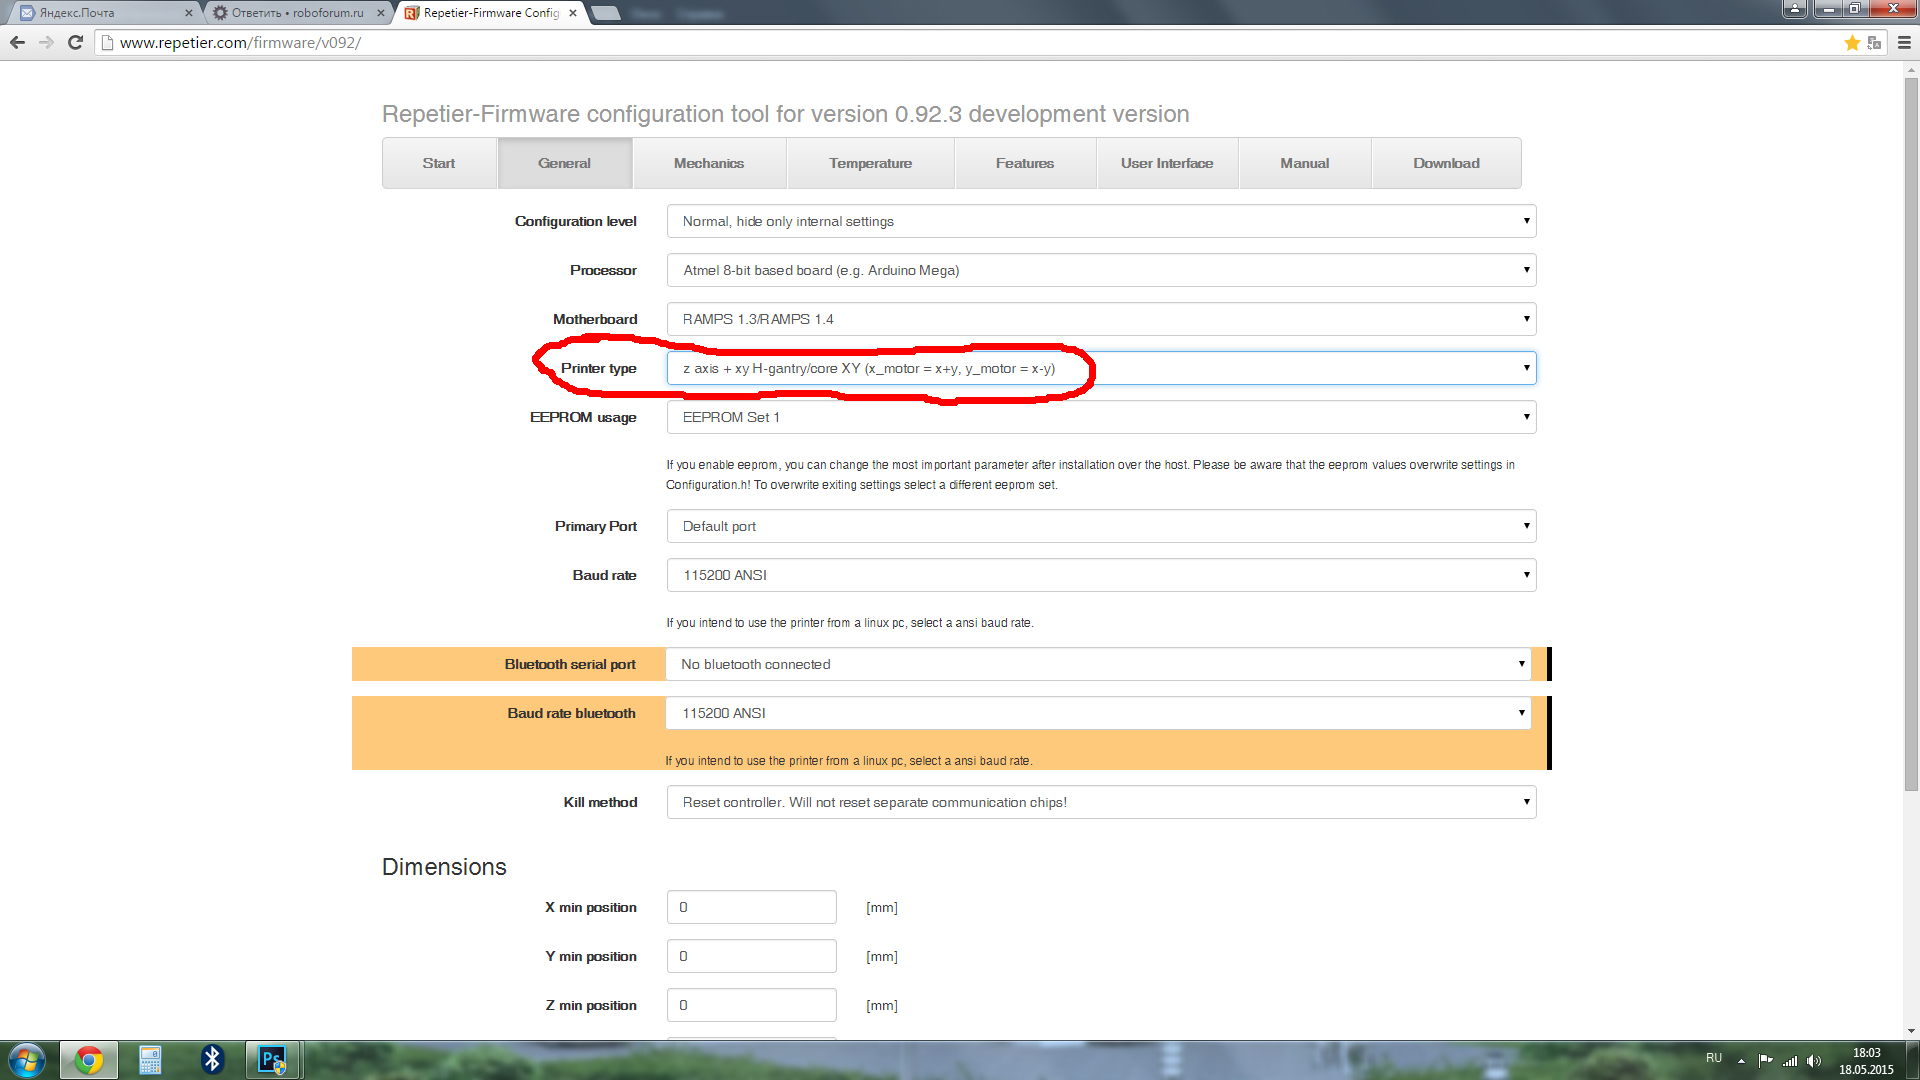The width and height of the screenshot is (1920, 1080).
Task: Open Chrome menu hamburger icon
Action: click(x=1904, y=42)
